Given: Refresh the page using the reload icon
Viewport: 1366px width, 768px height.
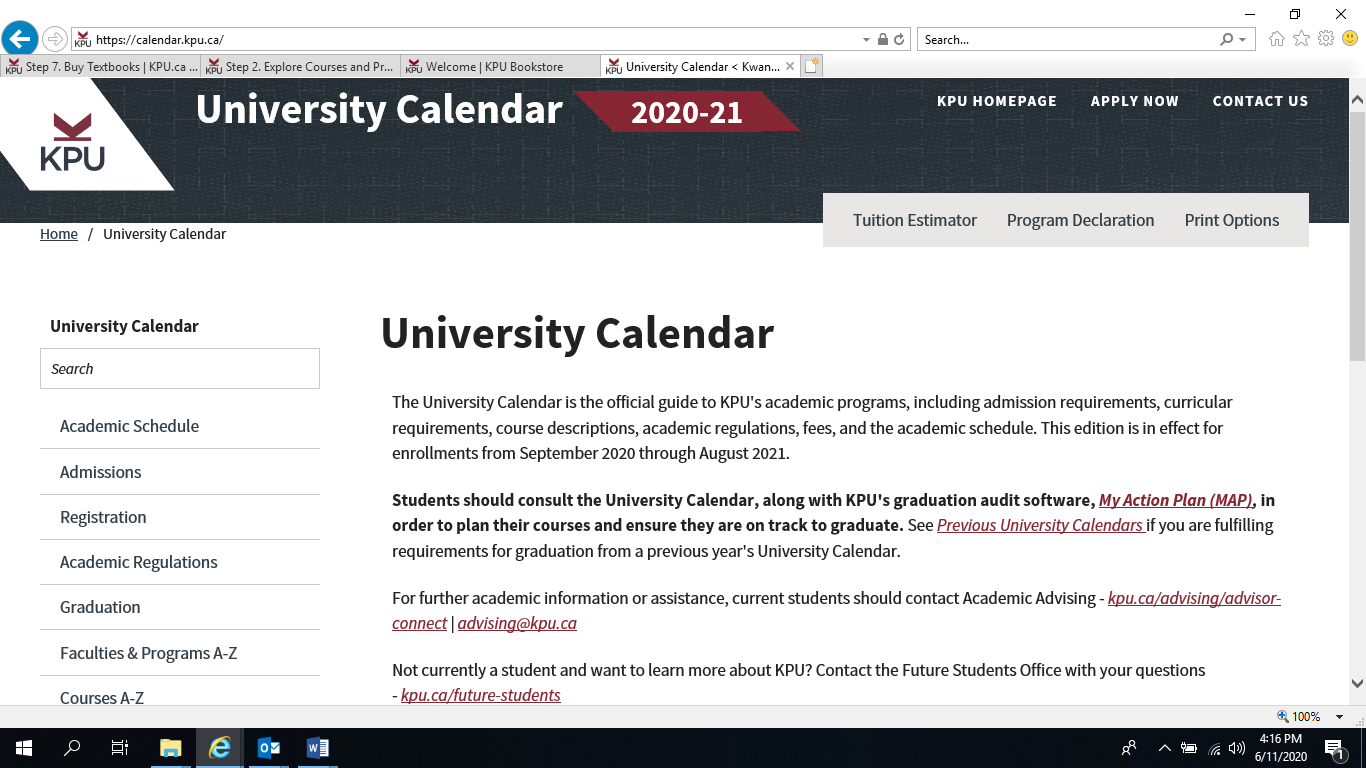Looking at the screenshot, I should click(x=899, y=40).
